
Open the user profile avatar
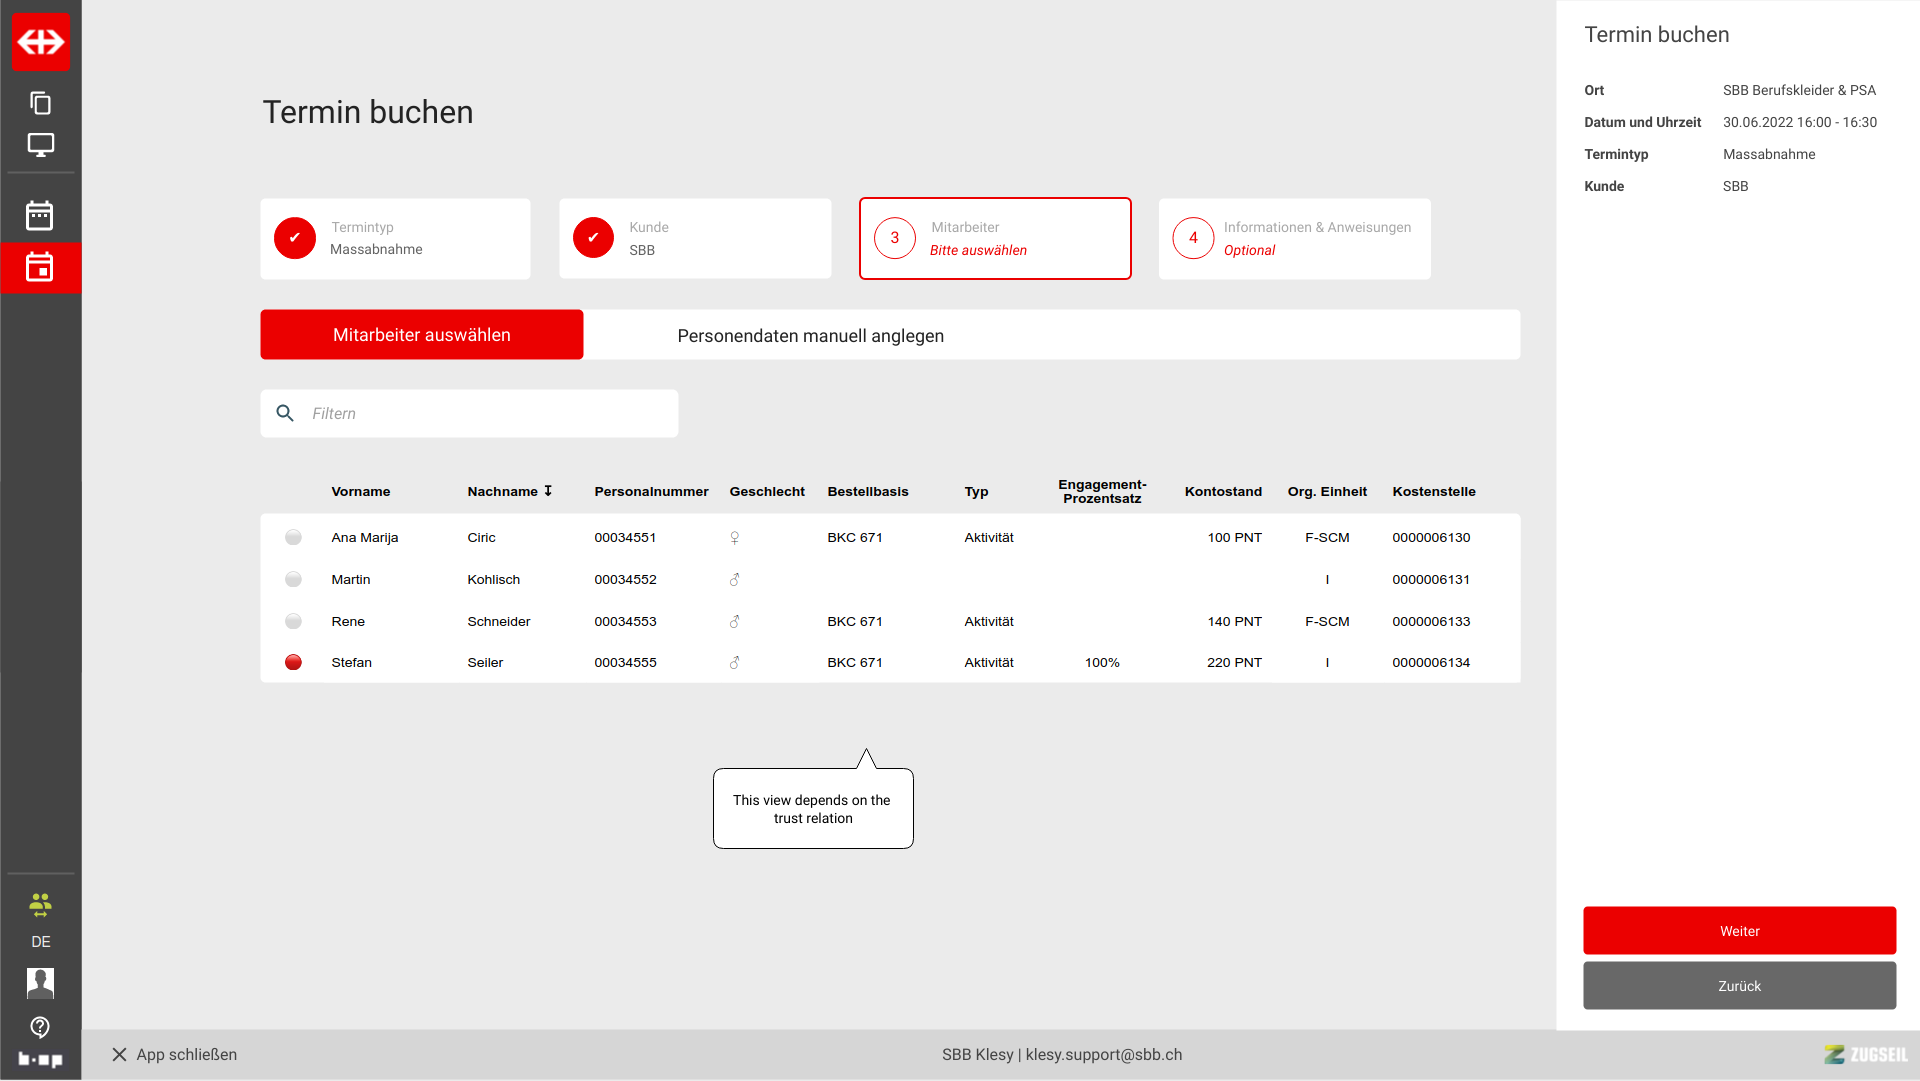(x=40, y=983)
